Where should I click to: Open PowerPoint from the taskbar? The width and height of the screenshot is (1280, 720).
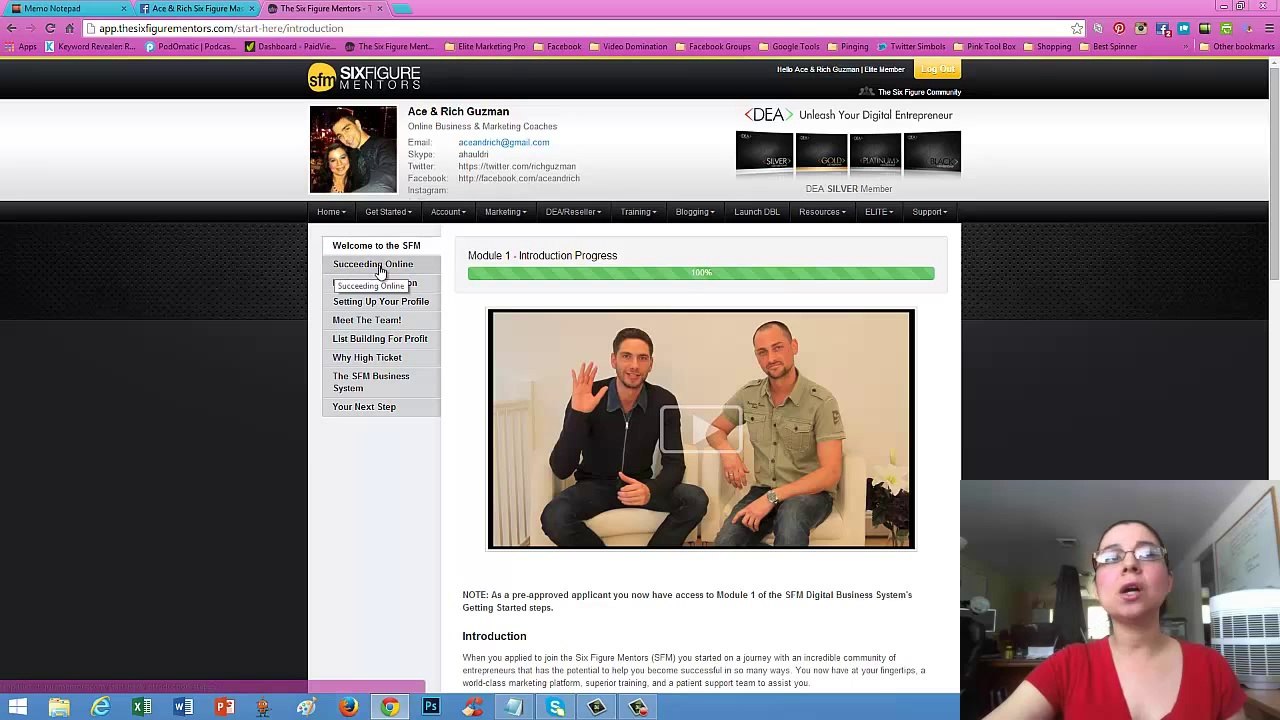click(225, 708)
